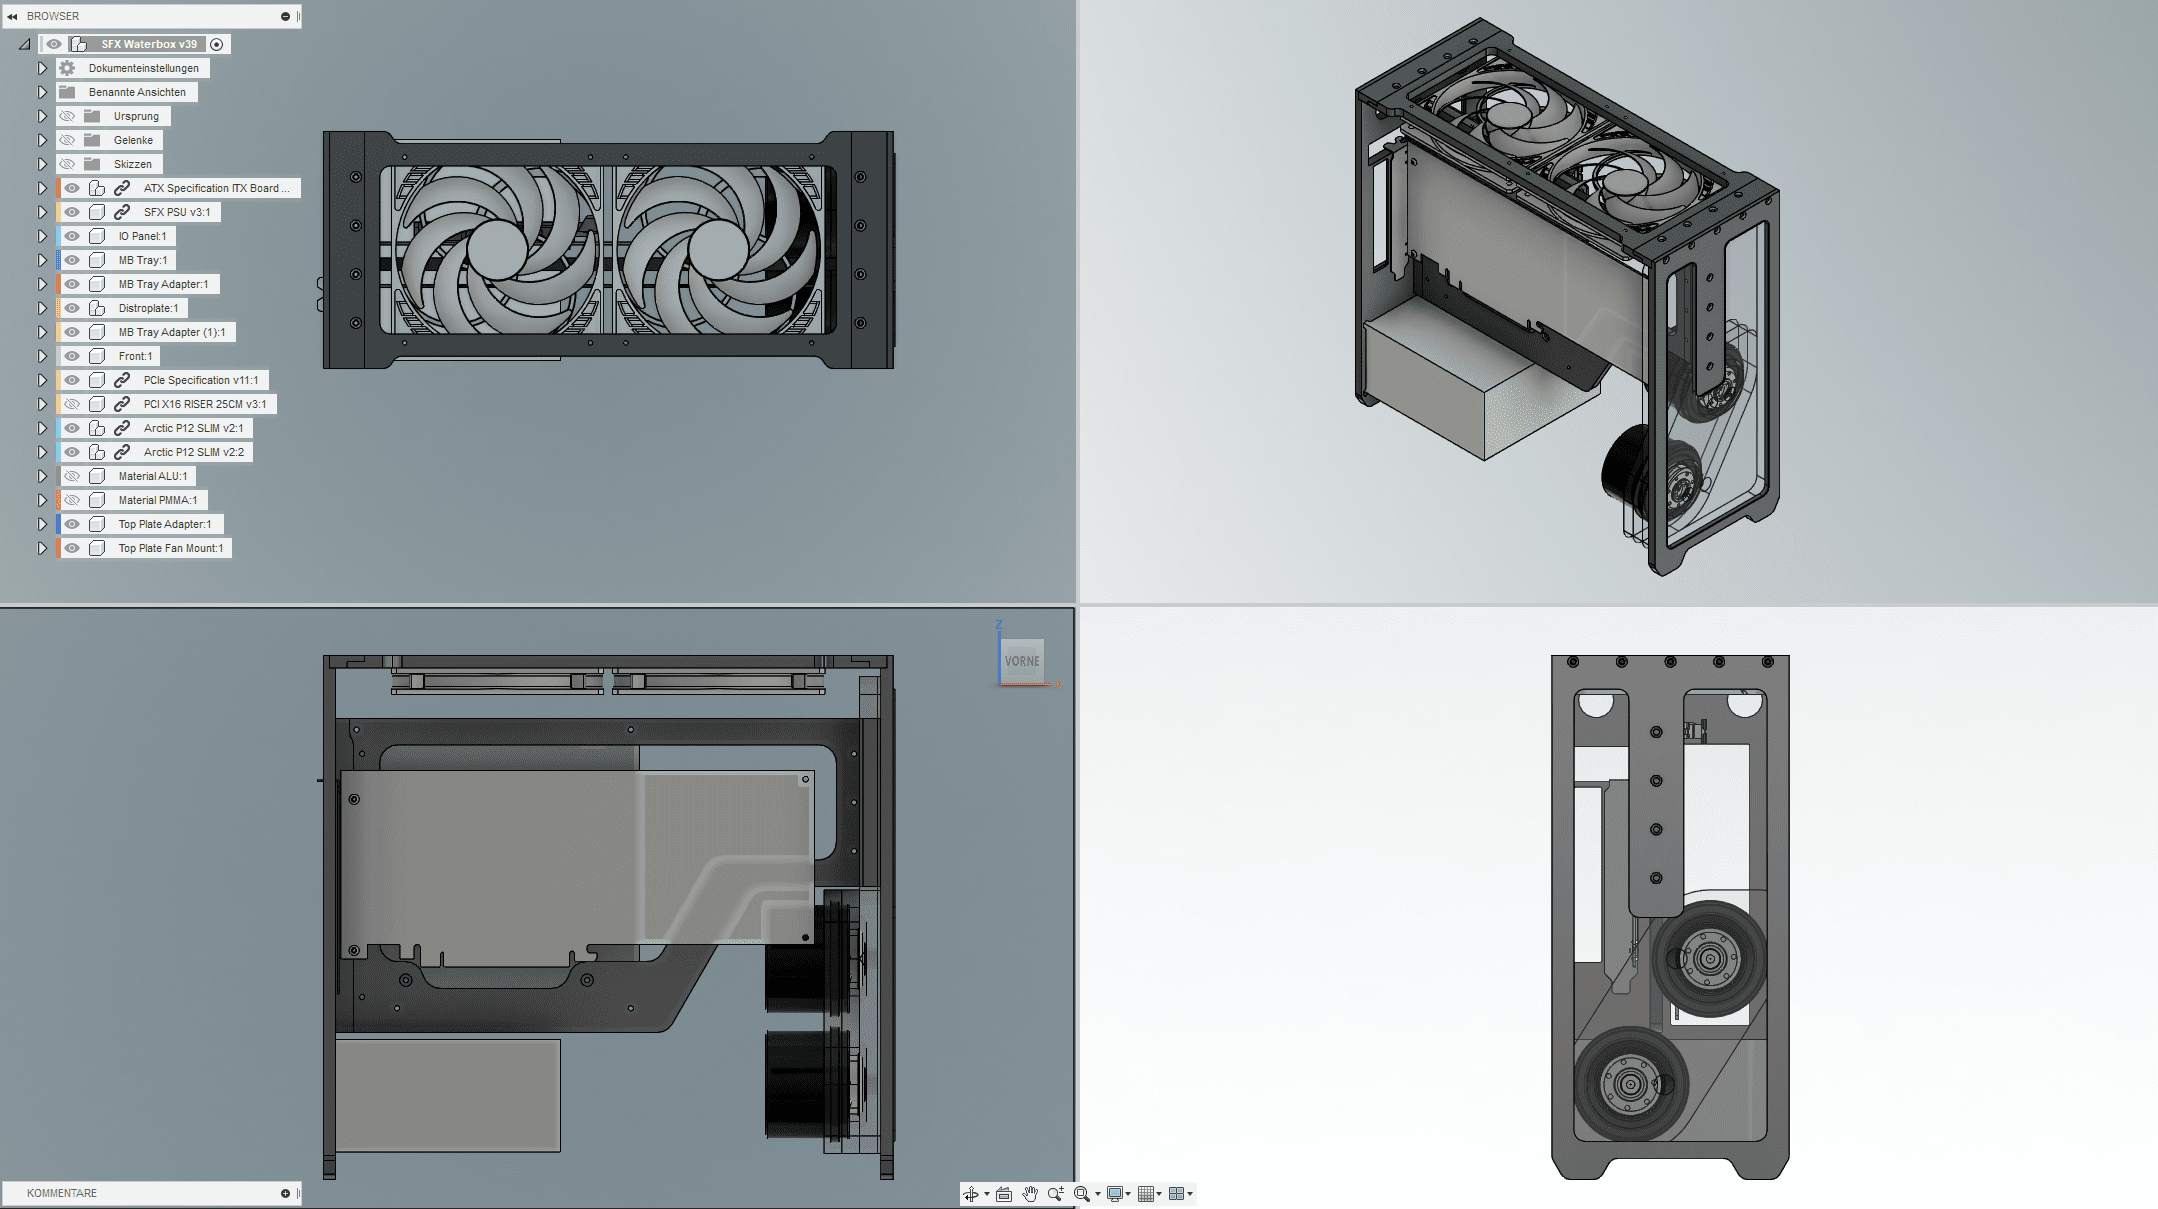Click assembly icon of Distroplate:1
Image resolution: width=2158 pixels, height=1209 pixels.
pyautogui.click(x=97, y=308)
